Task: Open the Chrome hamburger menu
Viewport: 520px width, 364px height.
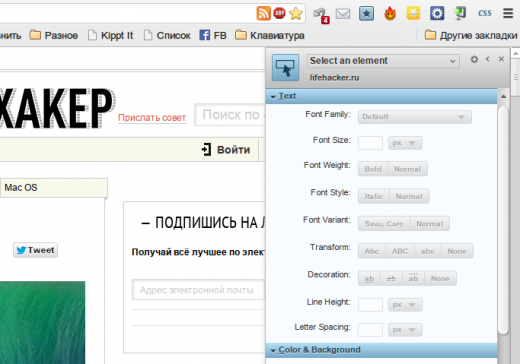Action: coord(508,13)
